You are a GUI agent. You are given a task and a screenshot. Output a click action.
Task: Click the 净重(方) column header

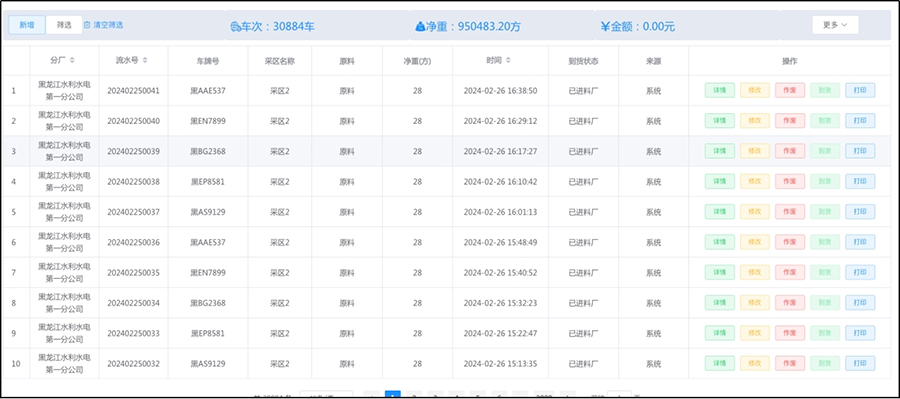coord(417,61)
